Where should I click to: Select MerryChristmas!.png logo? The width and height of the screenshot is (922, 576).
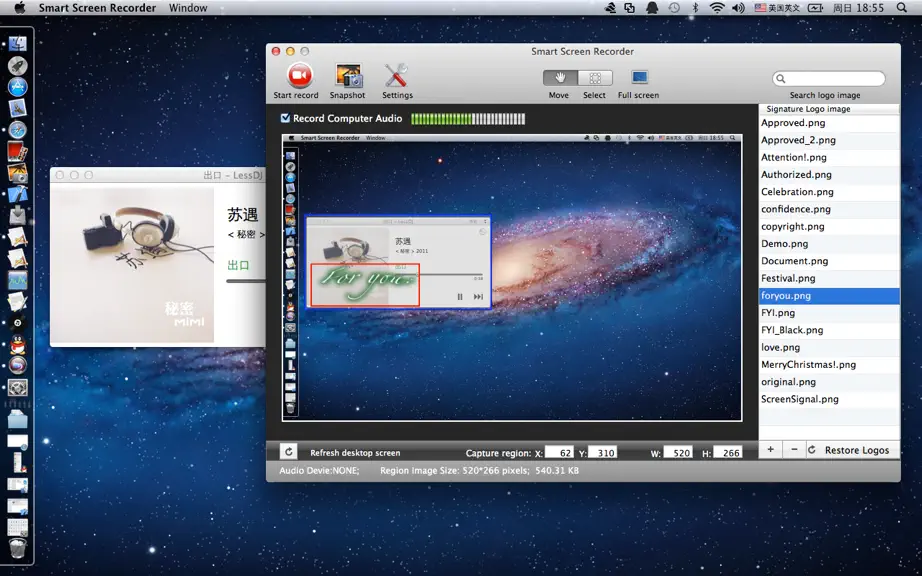click(x=829, y=364)
